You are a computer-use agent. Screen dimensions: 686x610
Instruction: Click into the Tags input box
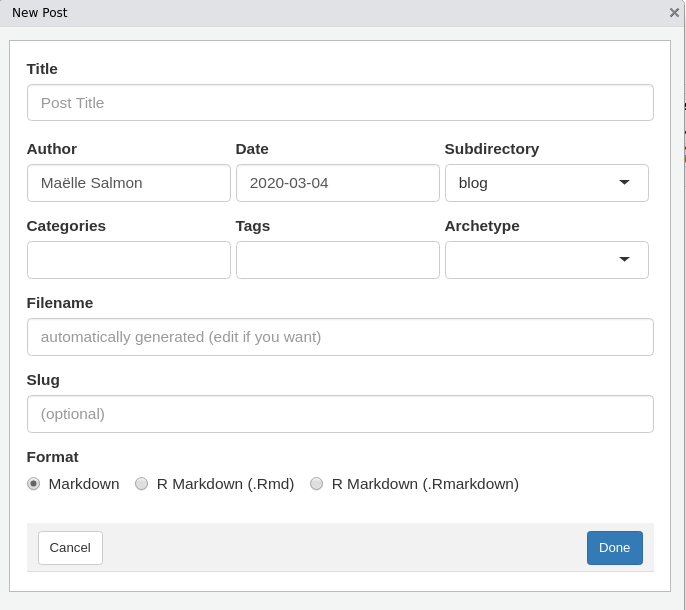(x=338, y=260)
